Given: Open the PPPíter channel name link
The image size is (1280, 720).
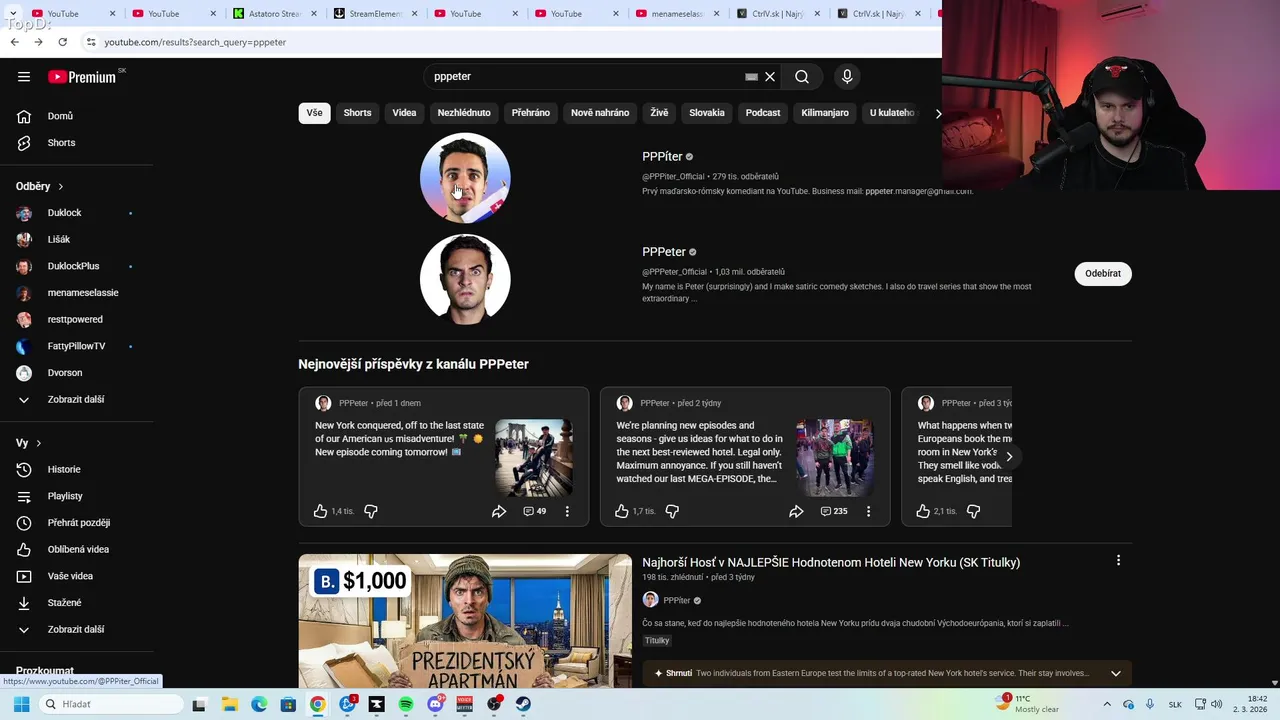Looking at the screenshot, I should tap(662, 156).
